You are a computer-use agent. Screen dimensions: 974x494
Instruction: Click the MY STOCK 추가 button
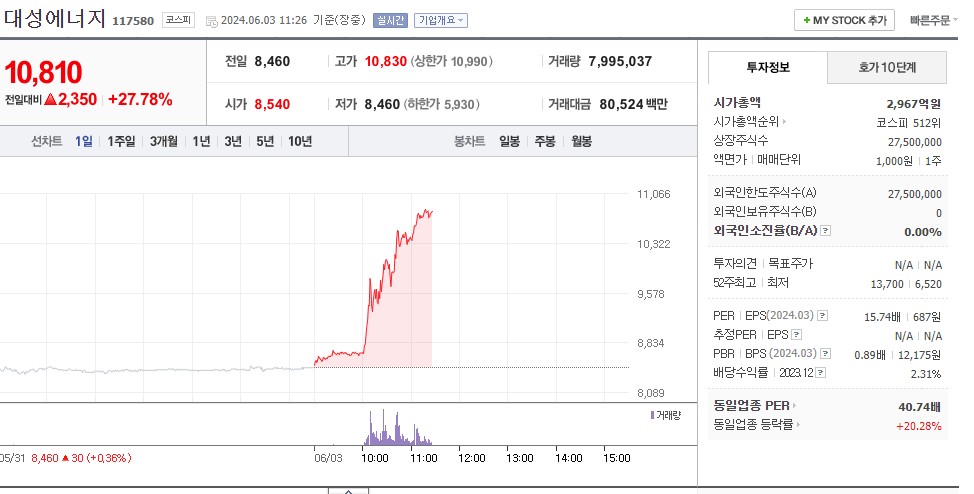click(x=844, y=21)
